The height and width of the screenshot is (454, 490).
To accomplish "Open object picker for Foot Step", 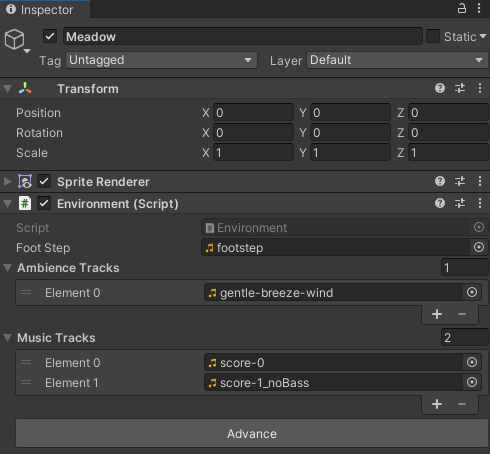I will (479, 247).
